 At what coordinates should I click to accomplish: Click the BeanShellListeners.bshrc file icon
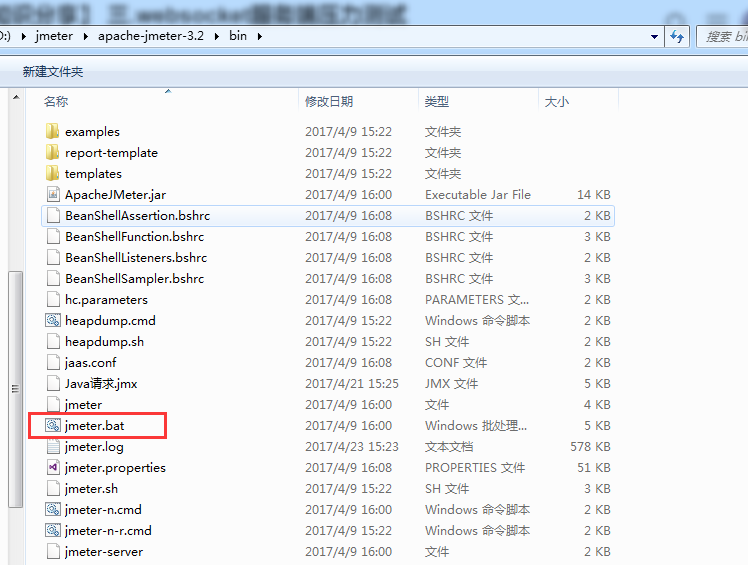tap(53, 257)
